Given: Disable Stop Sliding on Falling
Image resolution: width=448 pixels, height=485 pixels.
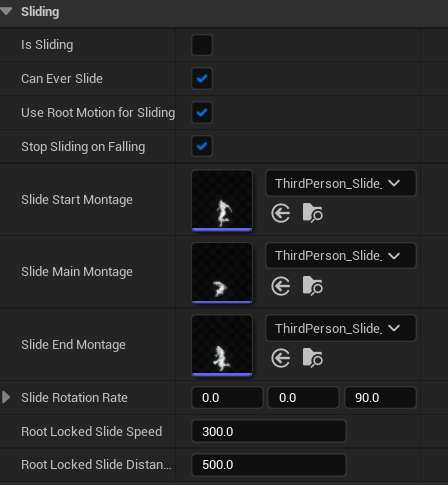Looking at the screenshot, I should 202,146.
